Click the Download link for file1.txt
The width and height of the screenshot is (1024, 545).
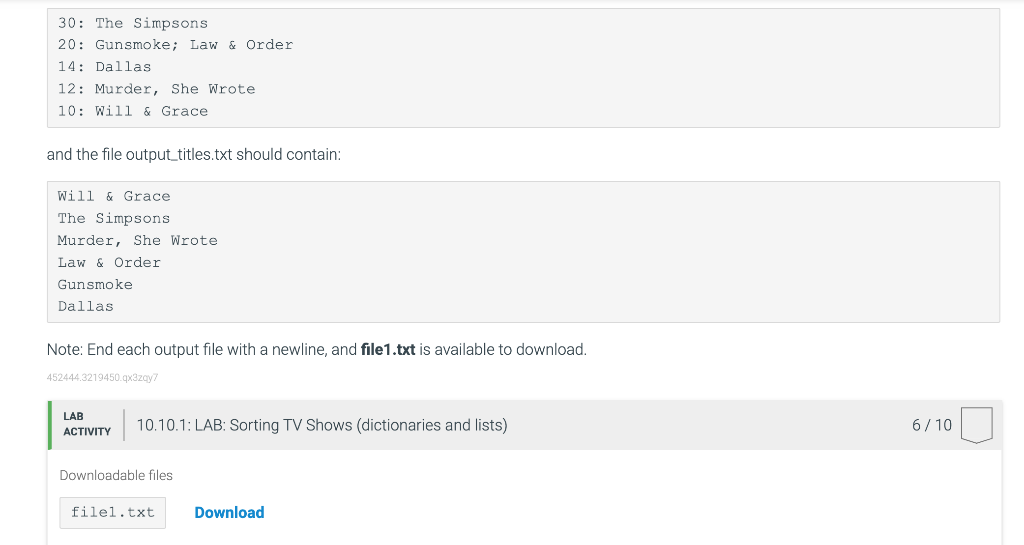click(x=229, y=512)
